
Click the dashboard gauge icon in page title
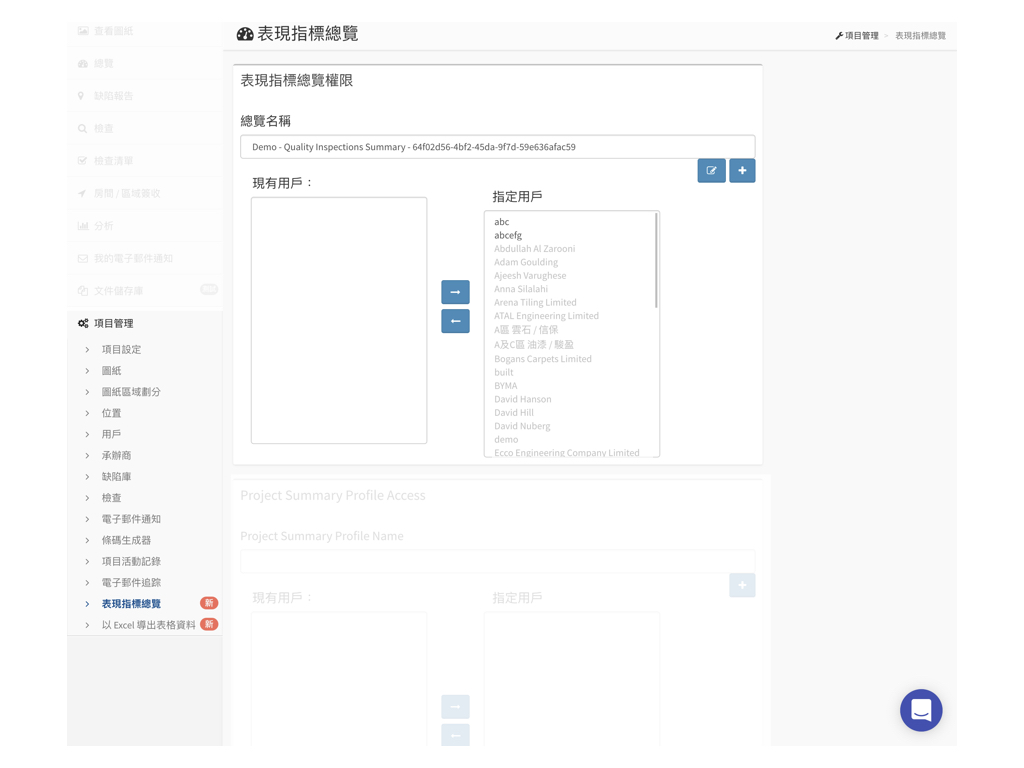(x=245, y=34)
